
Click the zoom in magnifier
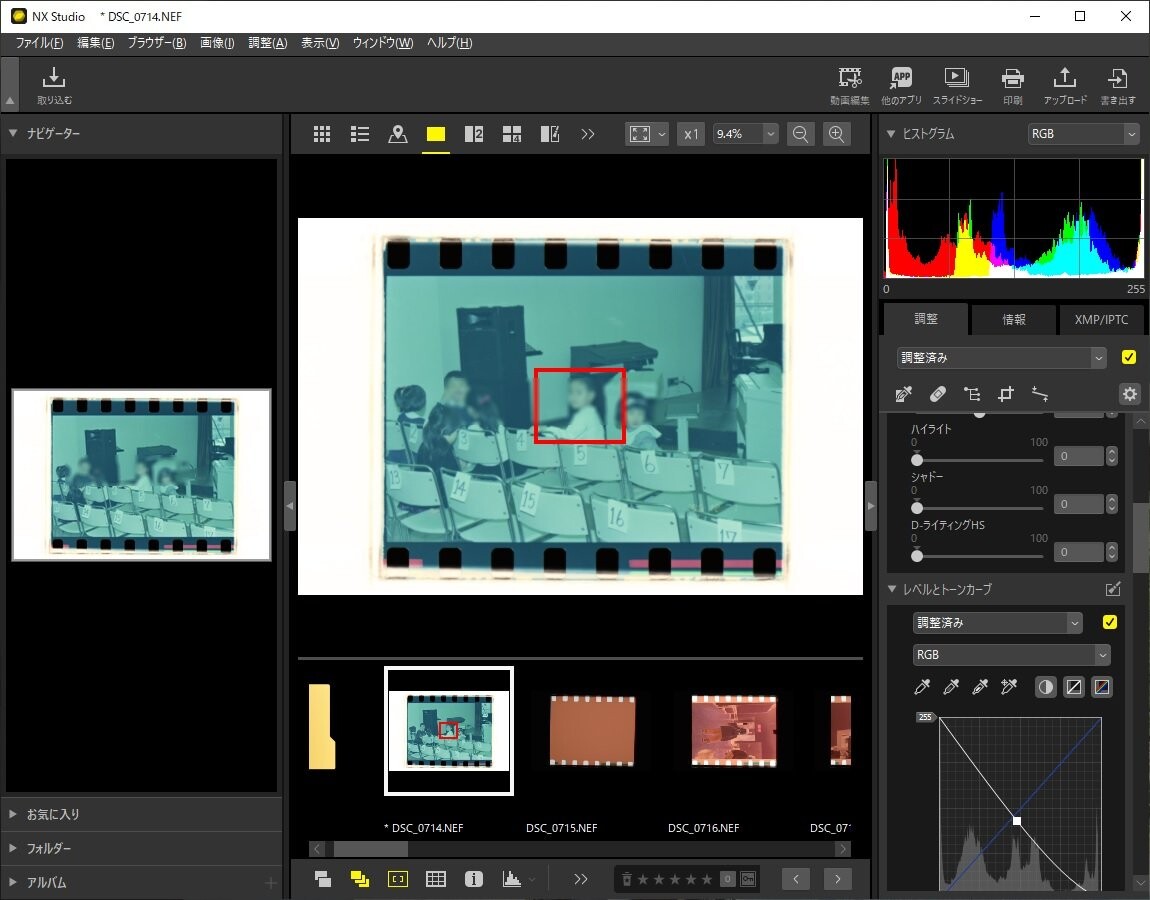[x=837, y=134]
